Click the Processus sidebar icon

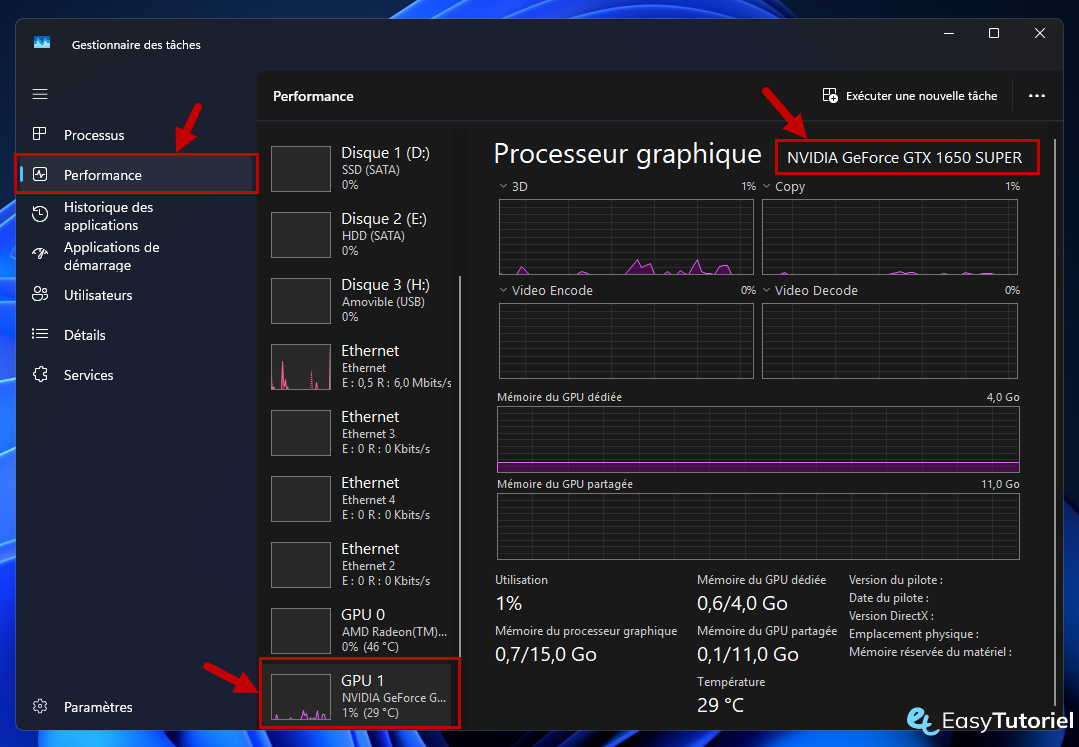40,134
